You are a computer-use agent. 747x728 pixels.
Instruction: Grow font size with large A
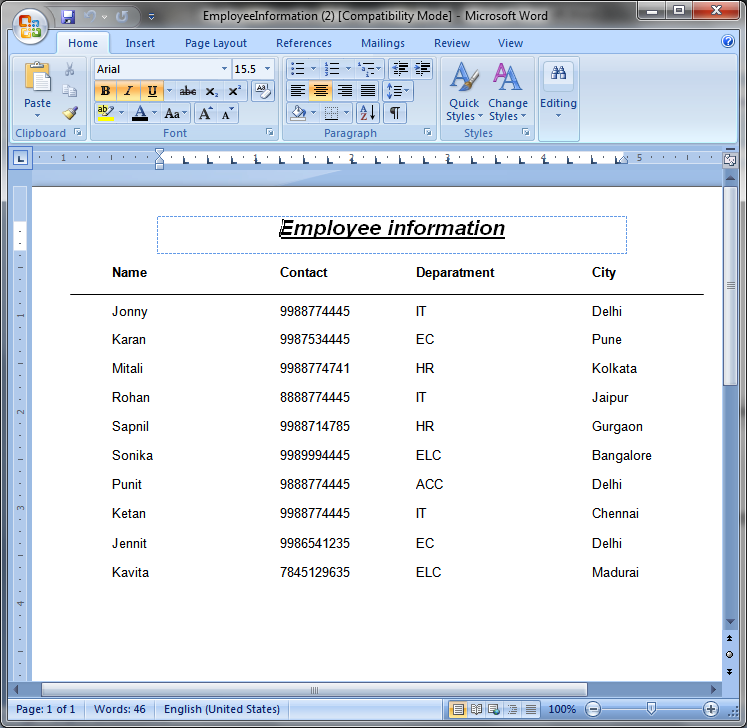point(205,114)
